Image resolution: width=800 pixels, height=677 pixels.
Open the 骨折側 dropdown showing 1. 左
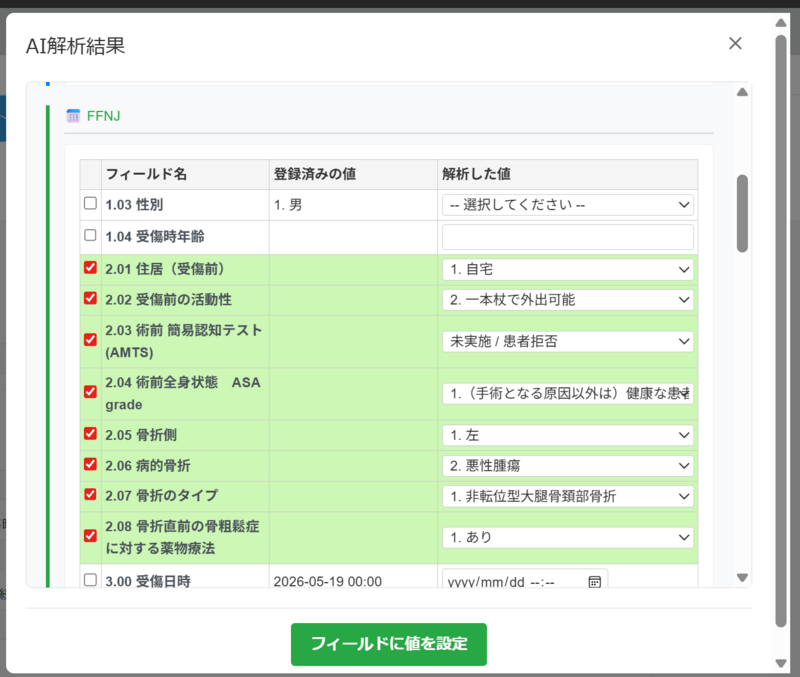pos(568,435)
